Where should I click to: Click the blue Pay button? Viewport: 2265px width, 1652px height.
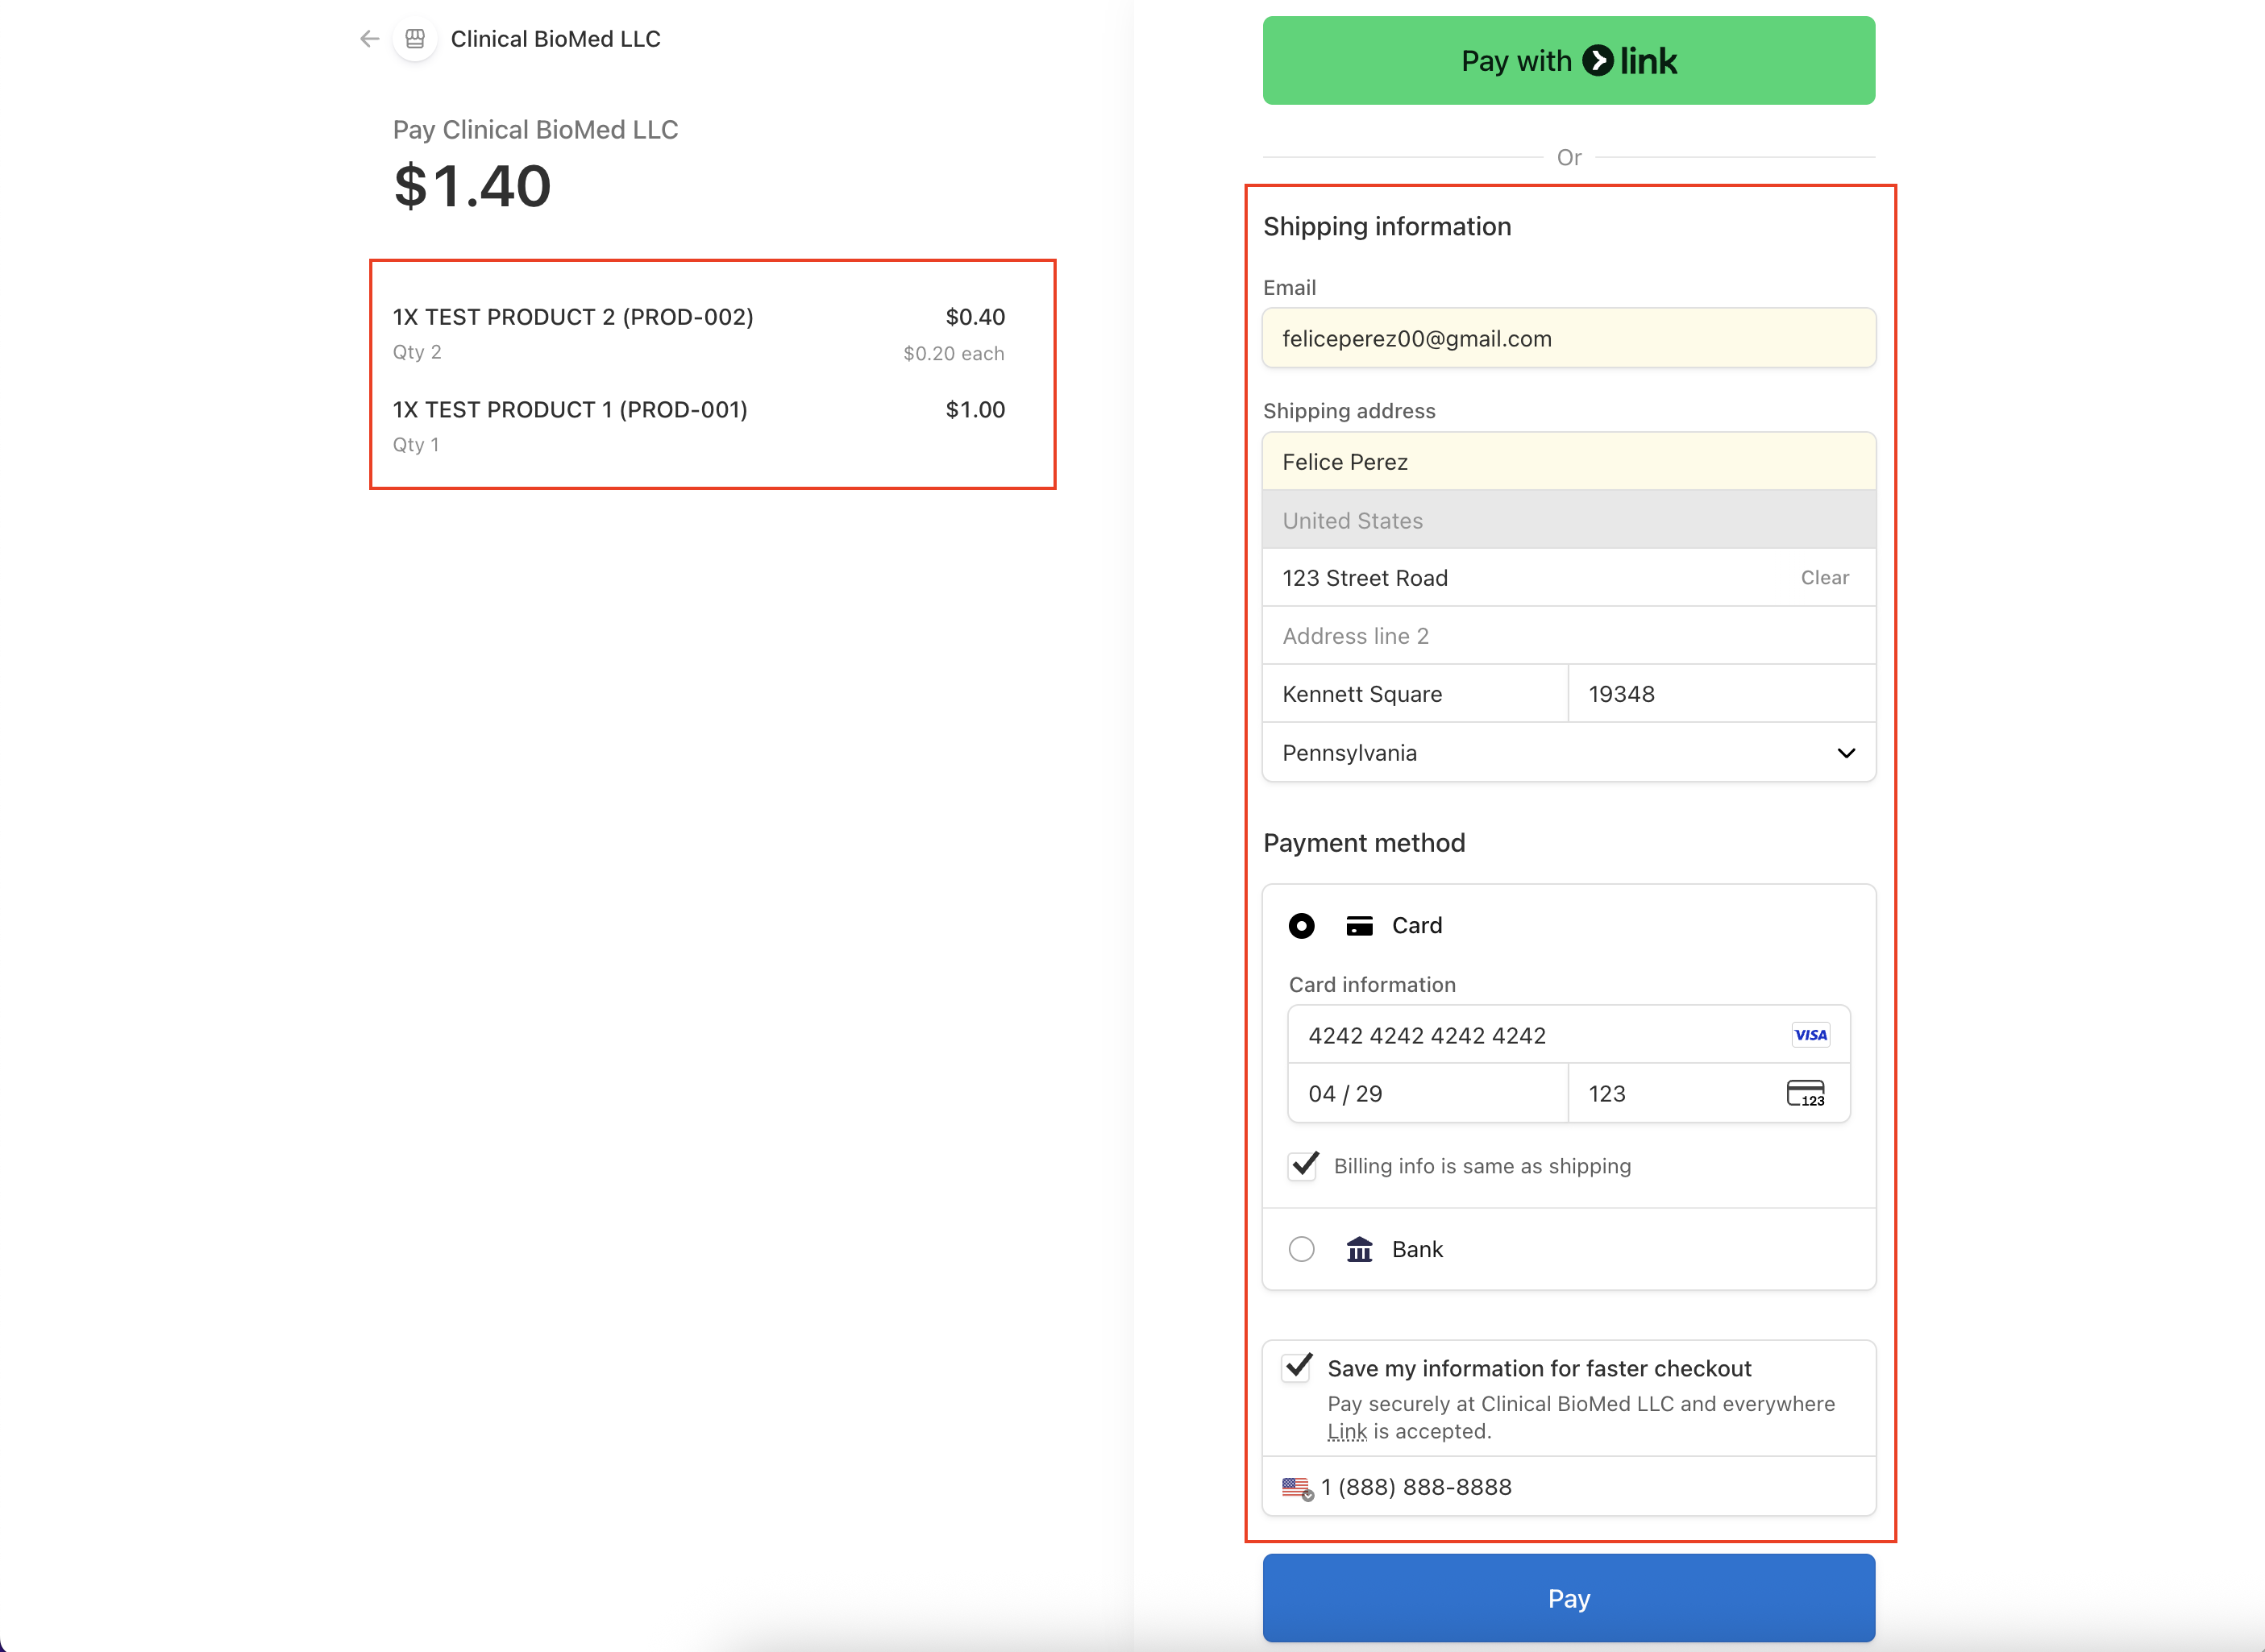click(1568, 1598)
